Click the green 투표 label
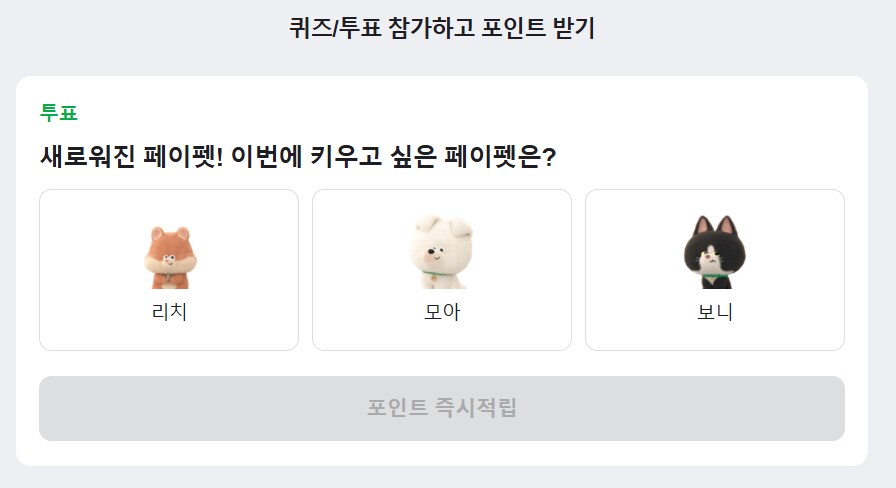The height and width of the screenshot is (488, 896). (x=59, y=113)
